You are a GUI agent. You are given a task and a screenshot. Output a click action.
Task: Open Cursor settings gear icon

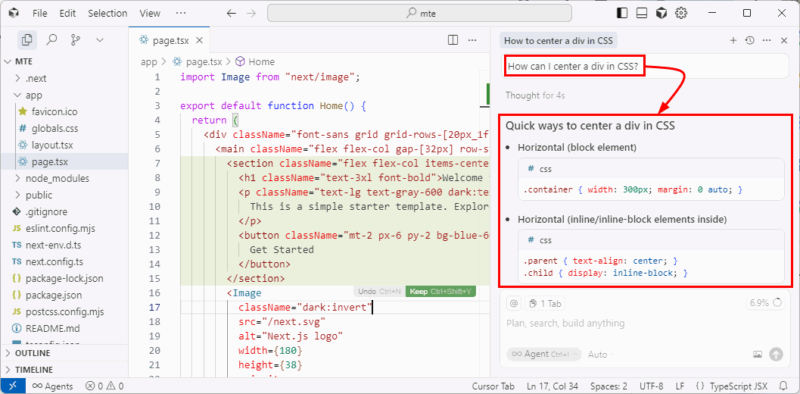pos(681,13)
